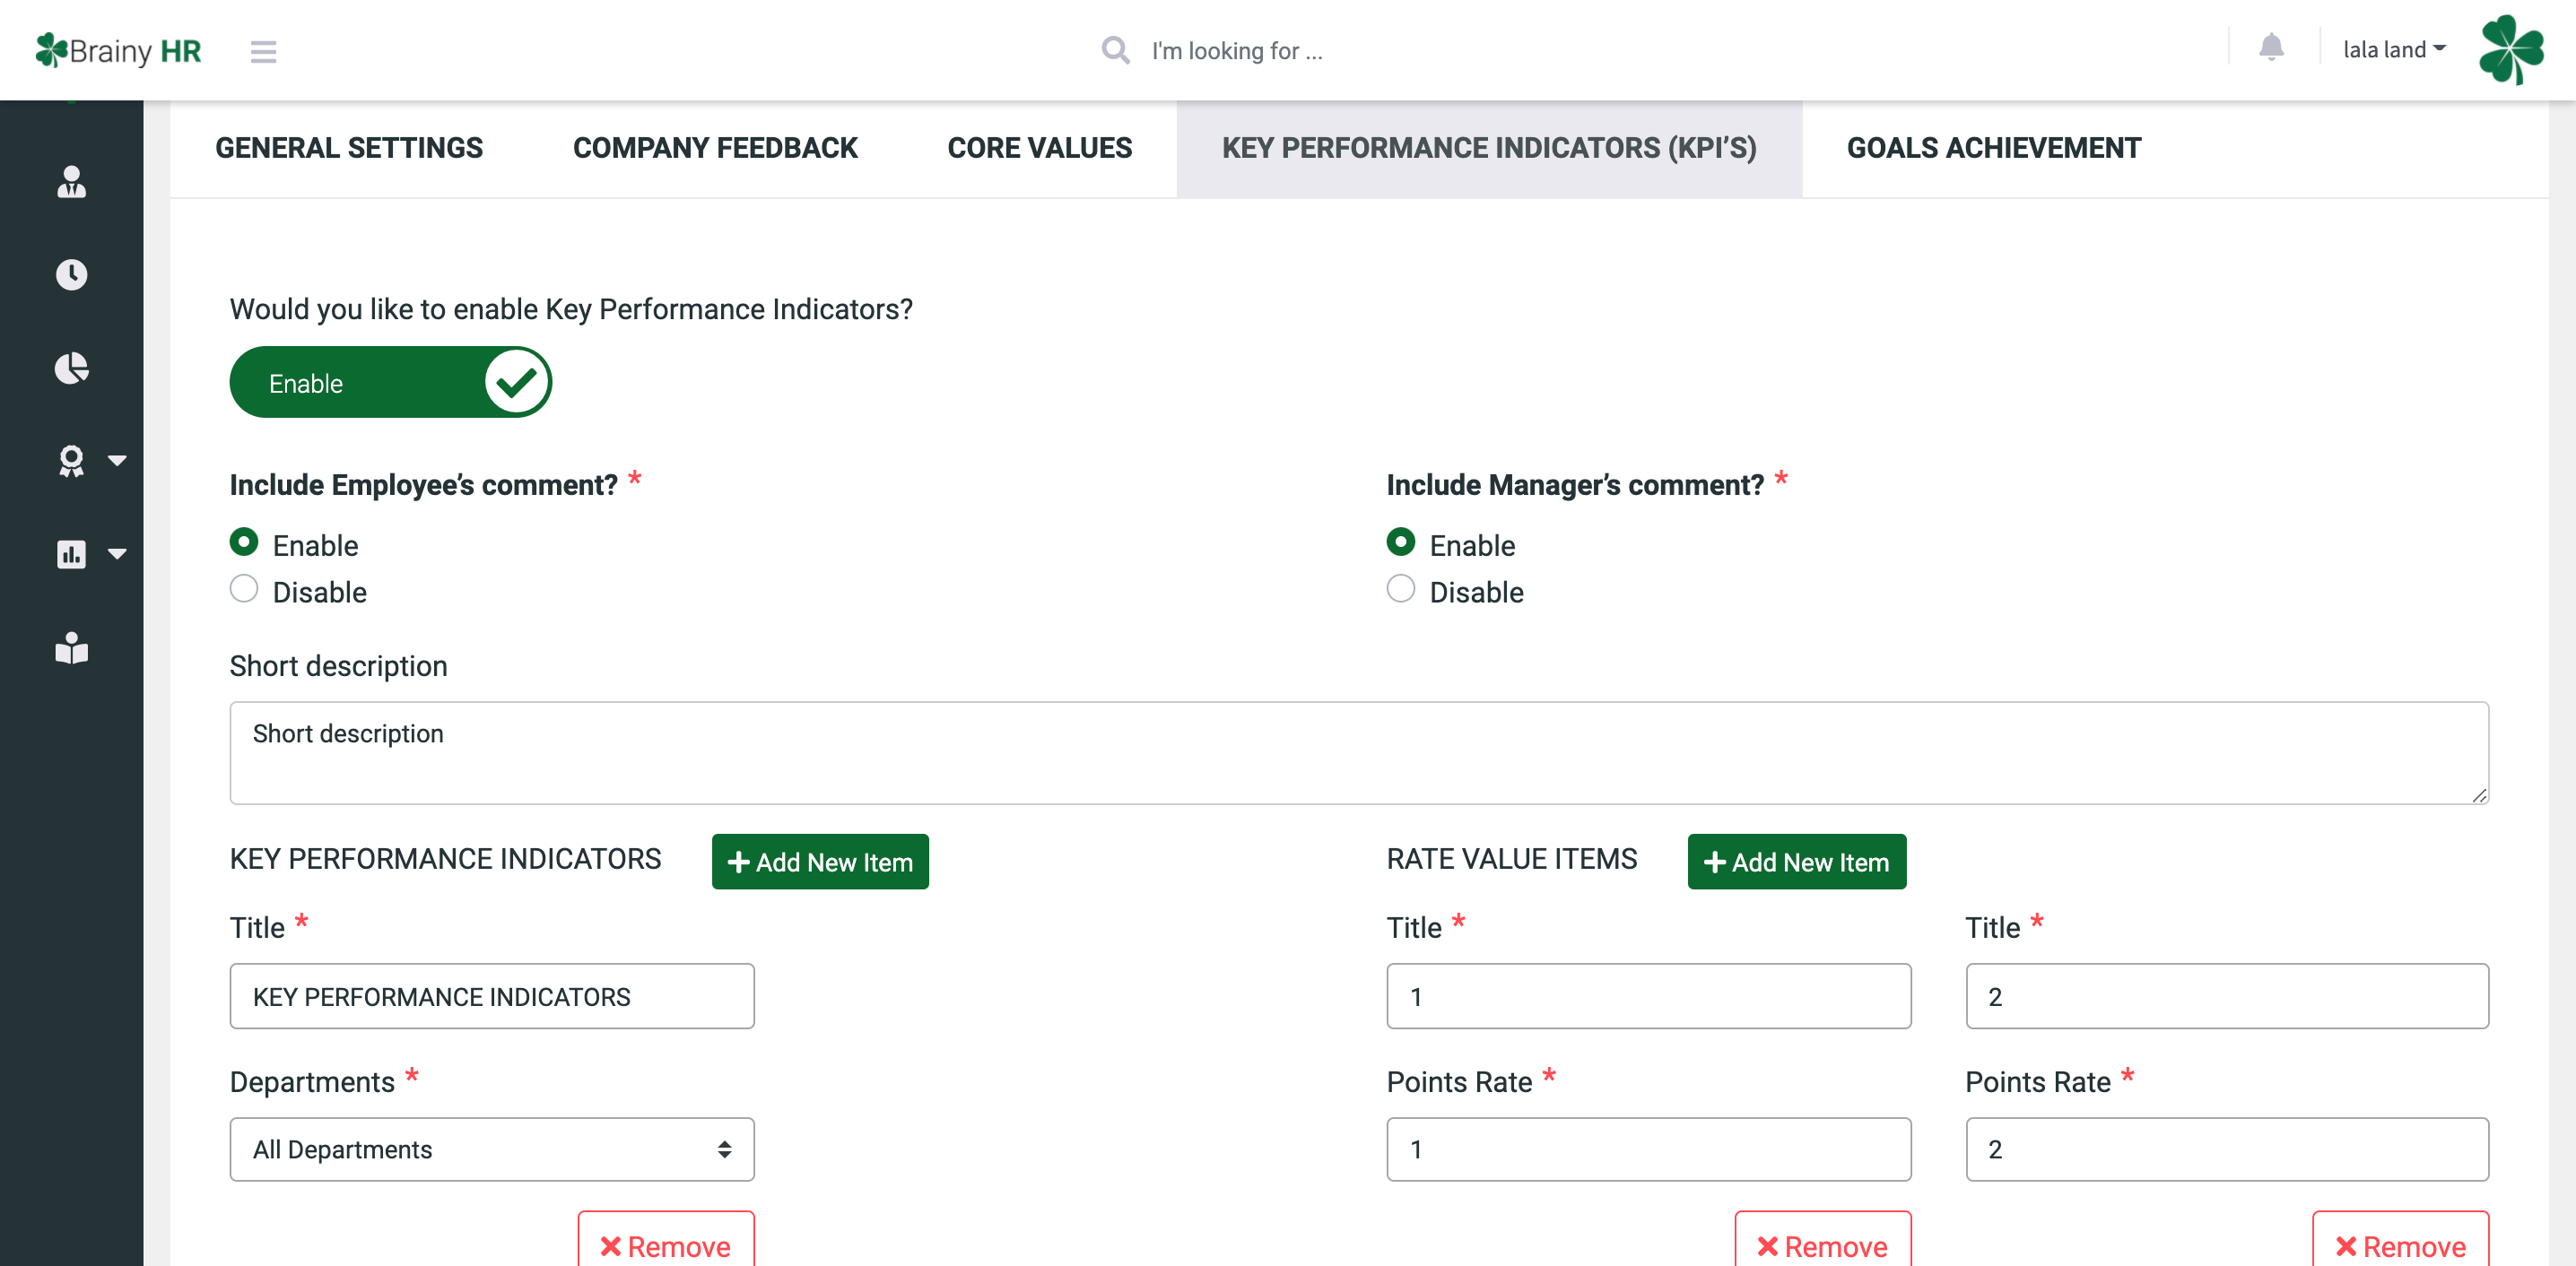2576x1266 pixels.
Task: Open the All Departments dropdown
Action: point(492,1149)
